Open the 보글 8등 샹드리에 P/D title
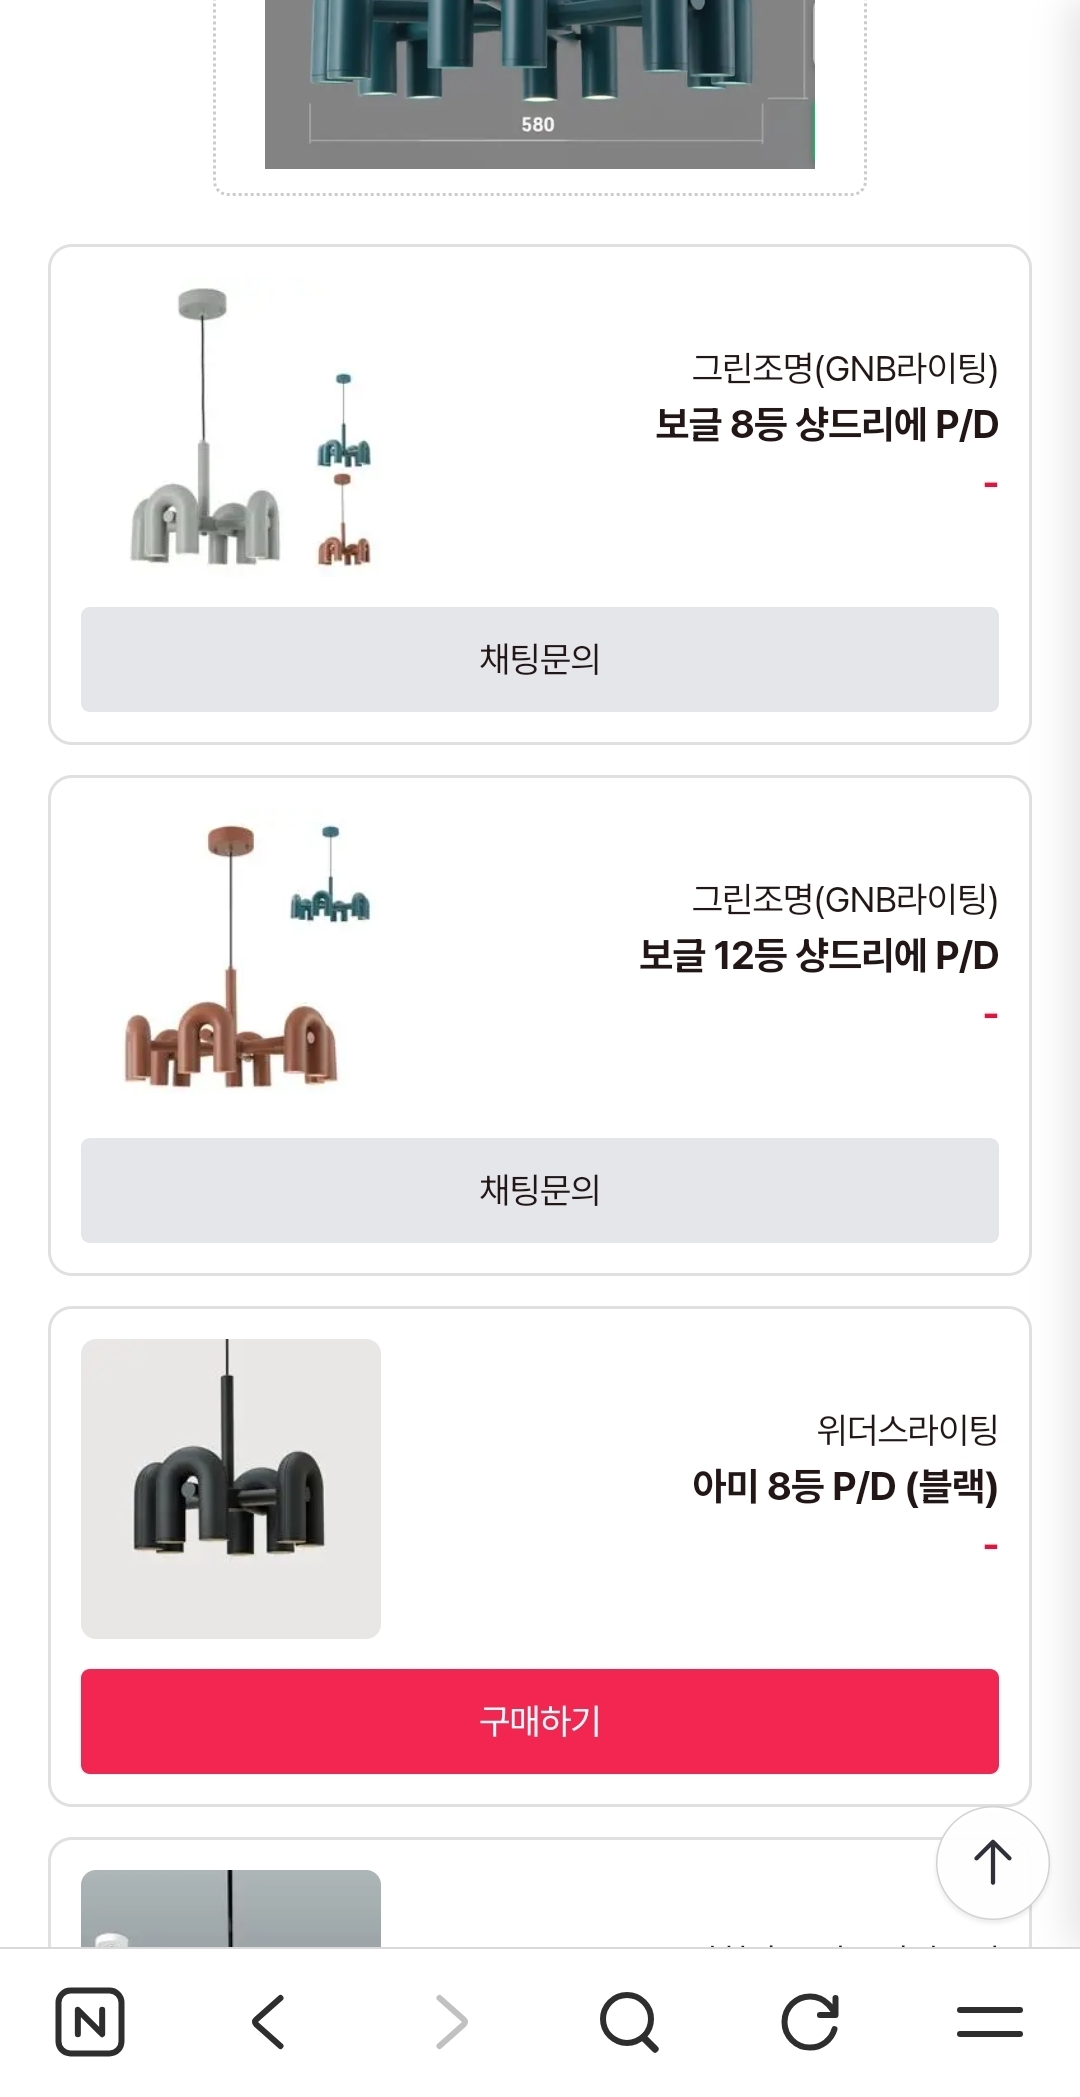 click(826, 425)
